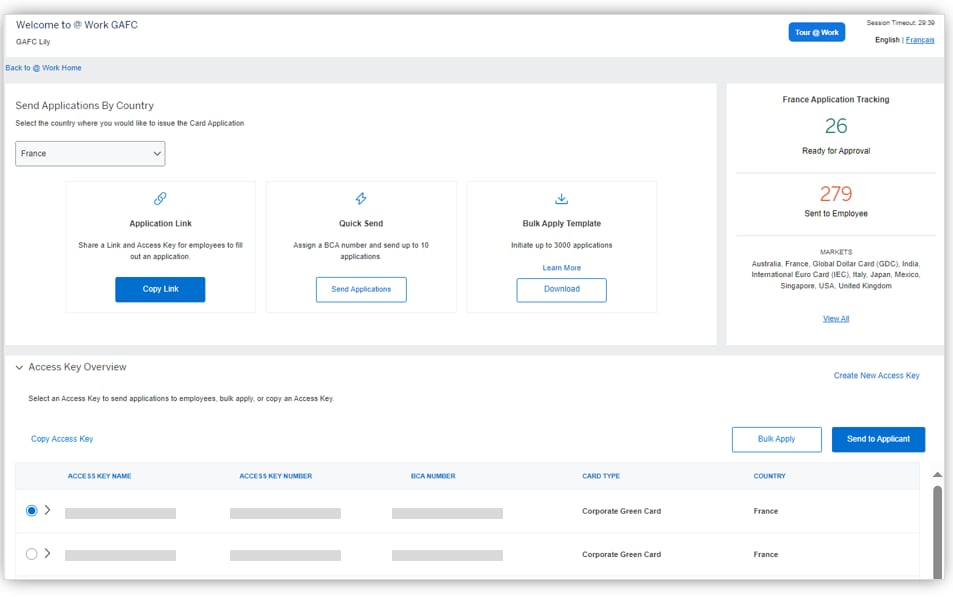The height and width of the screenshot is (597, 953).
Task: Click the Create New Access Key link
Action: pos(876,376)
